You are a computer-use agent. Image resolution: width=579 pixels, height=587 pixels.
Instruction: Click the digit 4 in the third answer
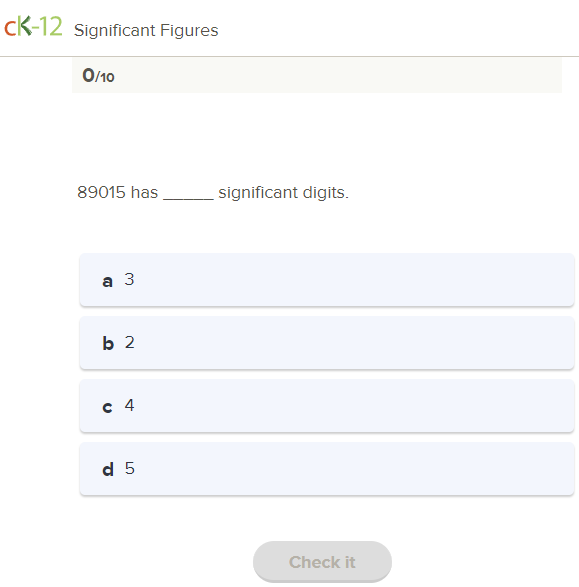click(x=129, y=405)
